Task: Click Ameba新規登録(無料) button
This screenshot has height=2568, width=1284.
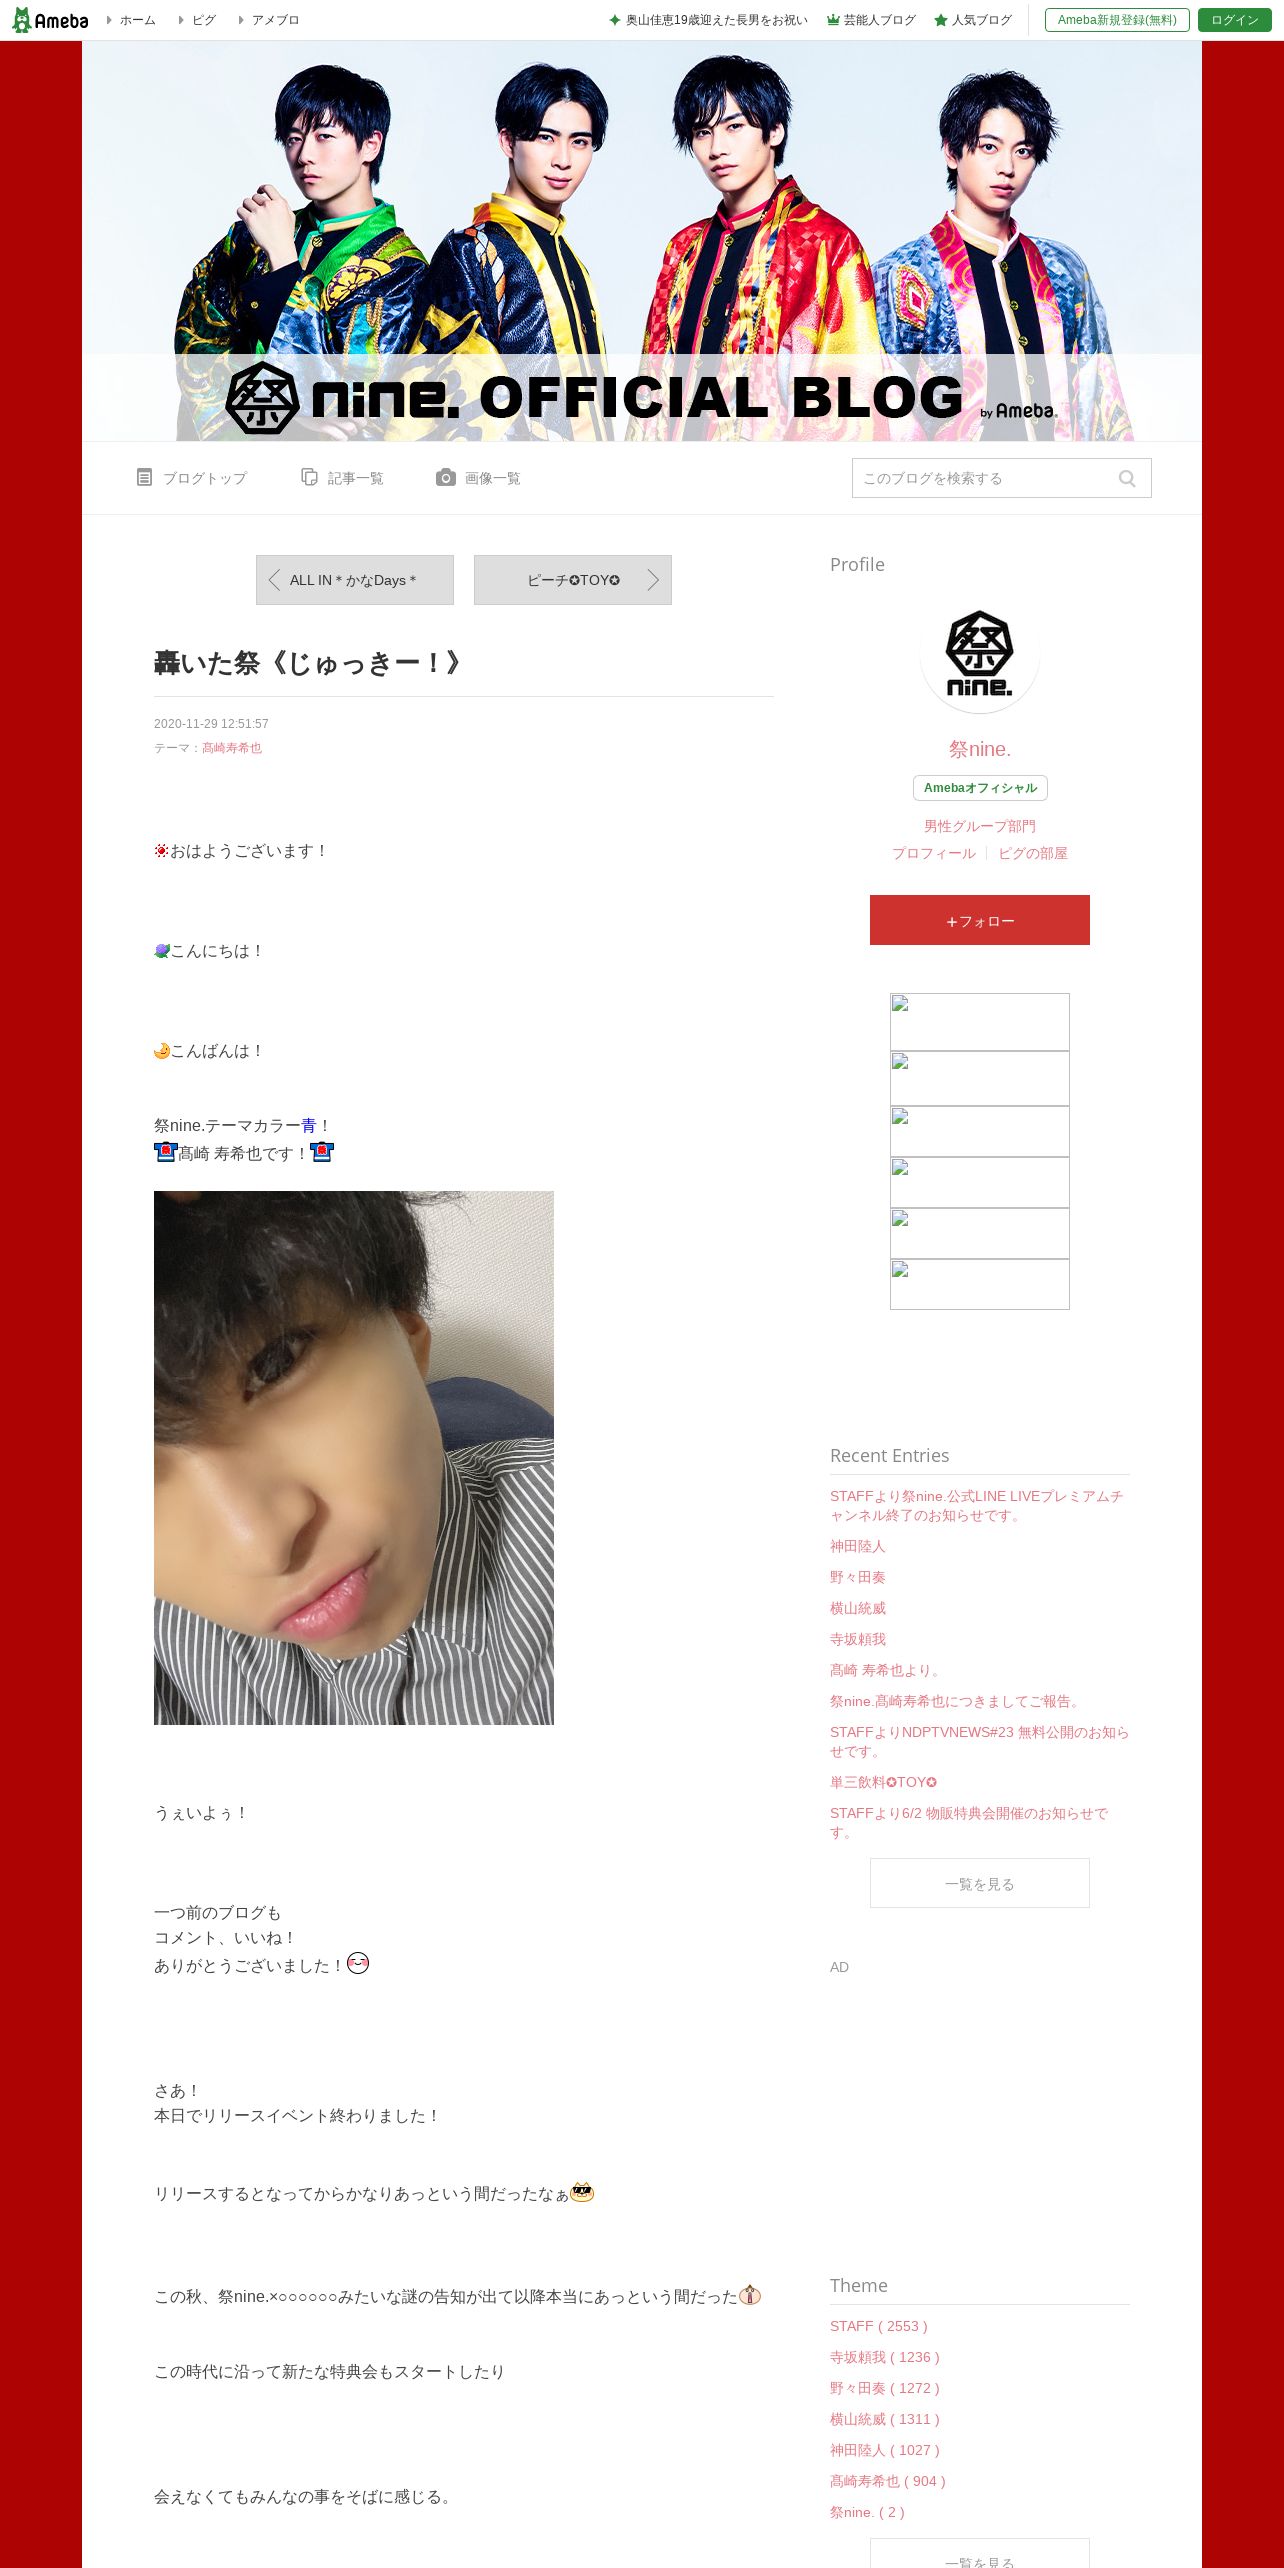Action: (1117, 20)
